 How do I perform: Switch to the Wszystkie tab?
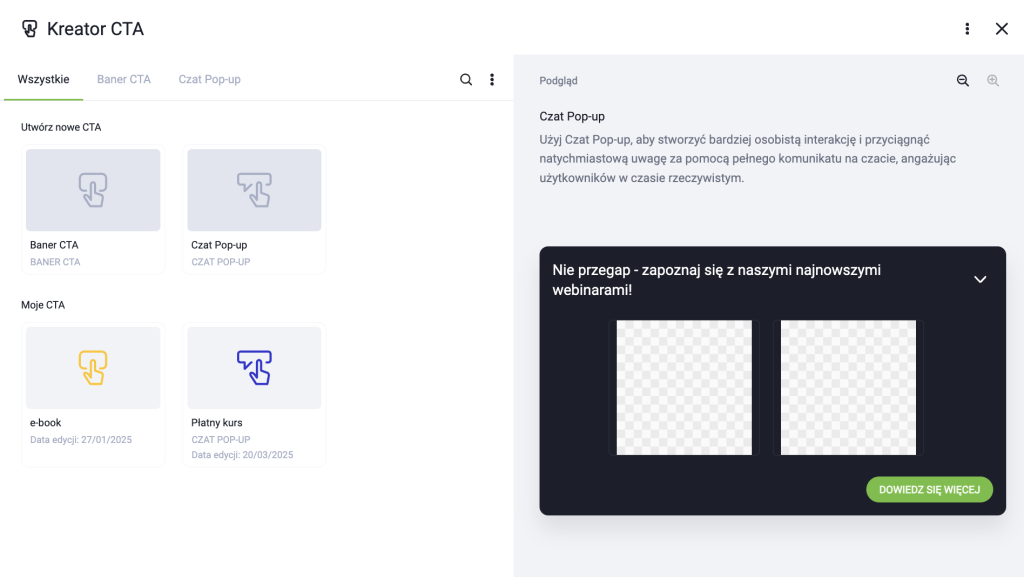click(x=43, y=80)
